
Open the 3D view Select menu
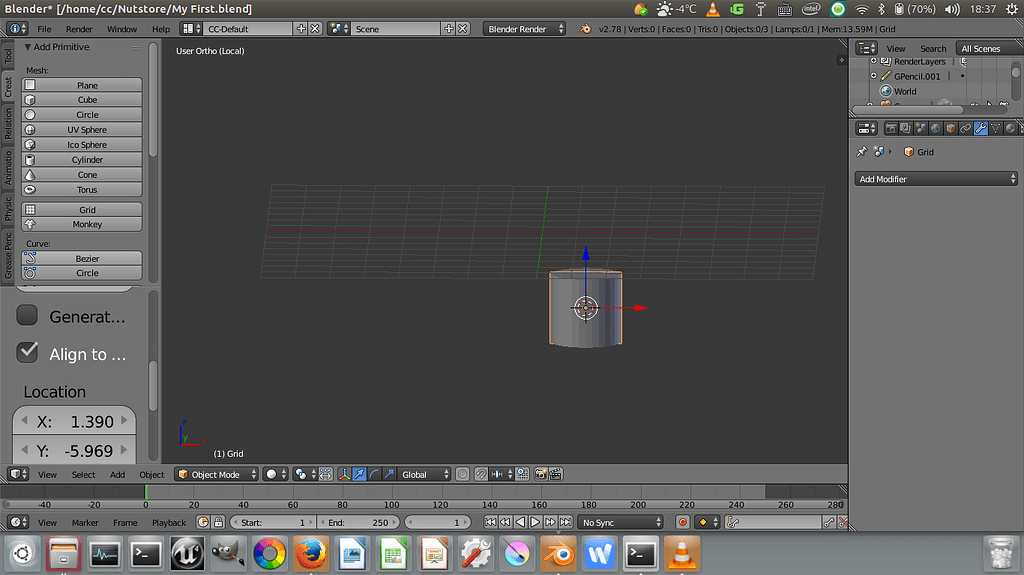point(83,475)
